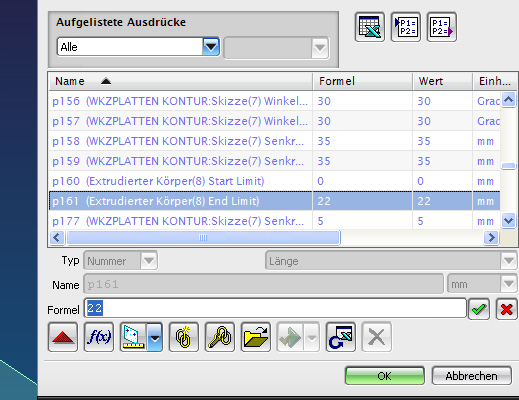519x400 pixels.
Task: Collapse list with red triangle button
Action: [63, 337]
